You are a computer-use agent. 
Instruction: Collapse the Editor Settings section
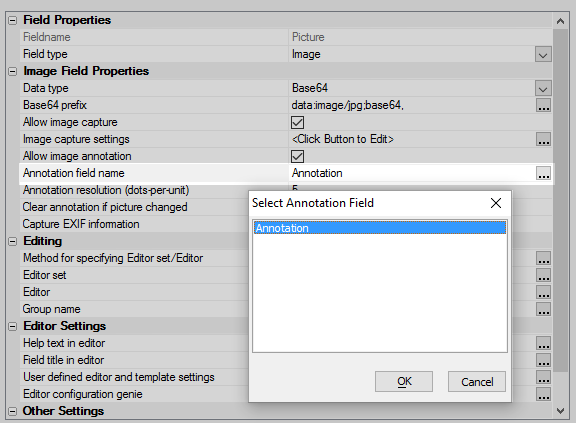click(12, 326)
